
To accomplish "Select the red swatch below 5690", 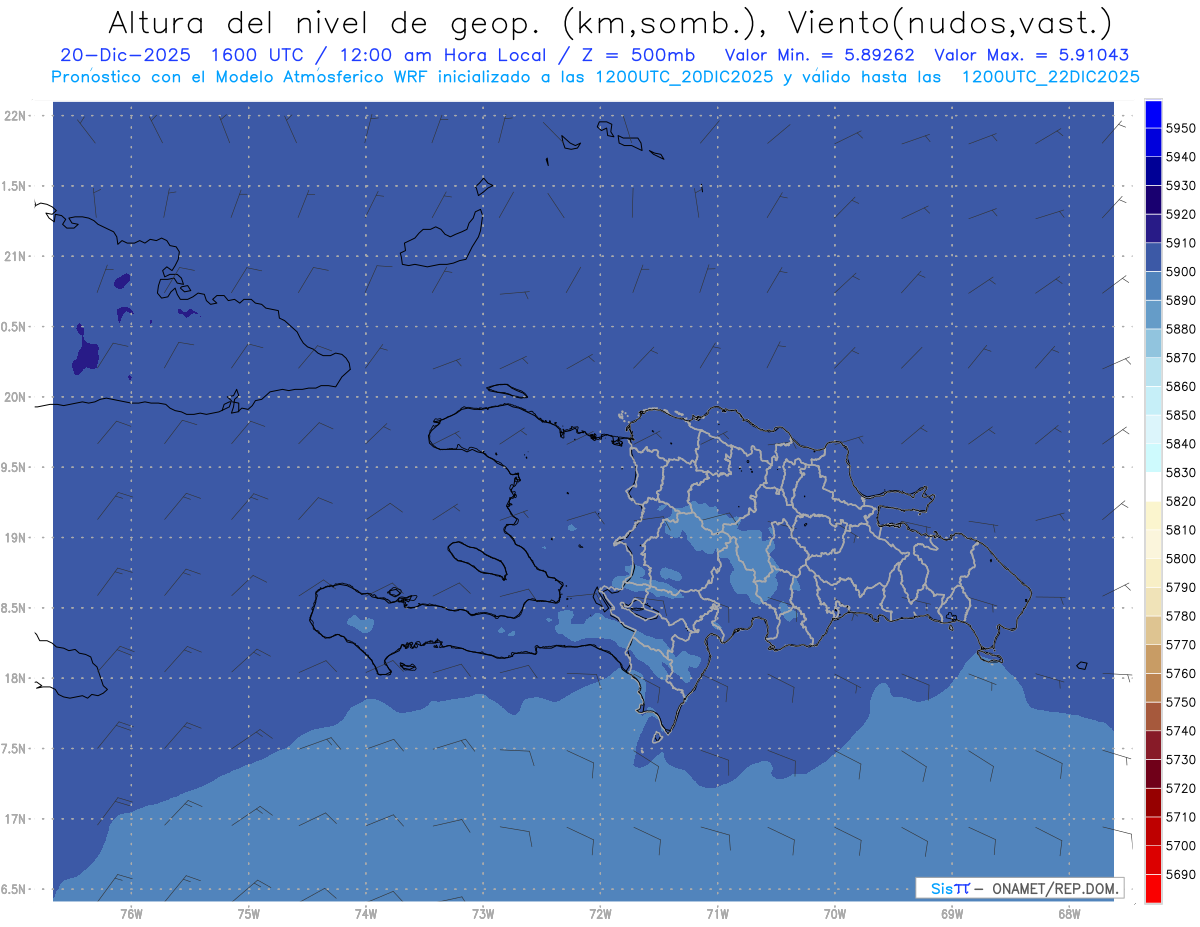I will click(1153, 889).
